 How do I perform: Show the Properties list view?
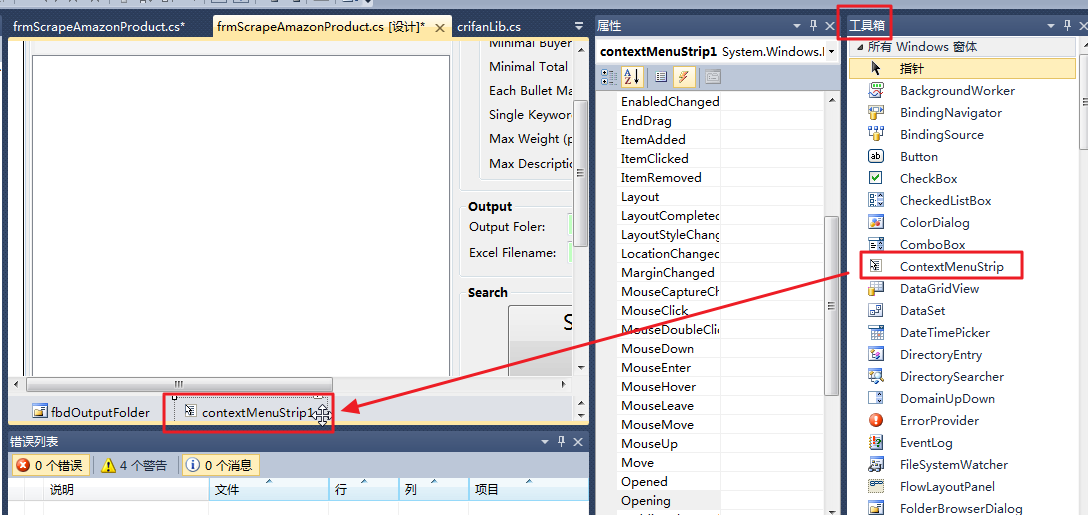coord(661,76)
